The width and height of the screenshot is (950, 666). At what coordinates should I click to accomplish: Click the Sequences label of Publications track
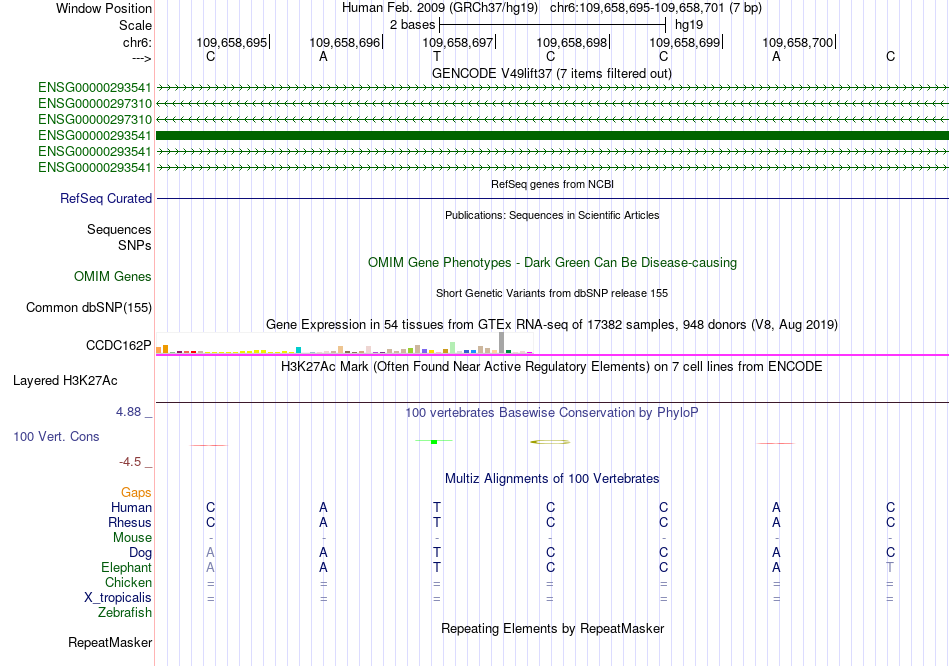click(119, 230)
